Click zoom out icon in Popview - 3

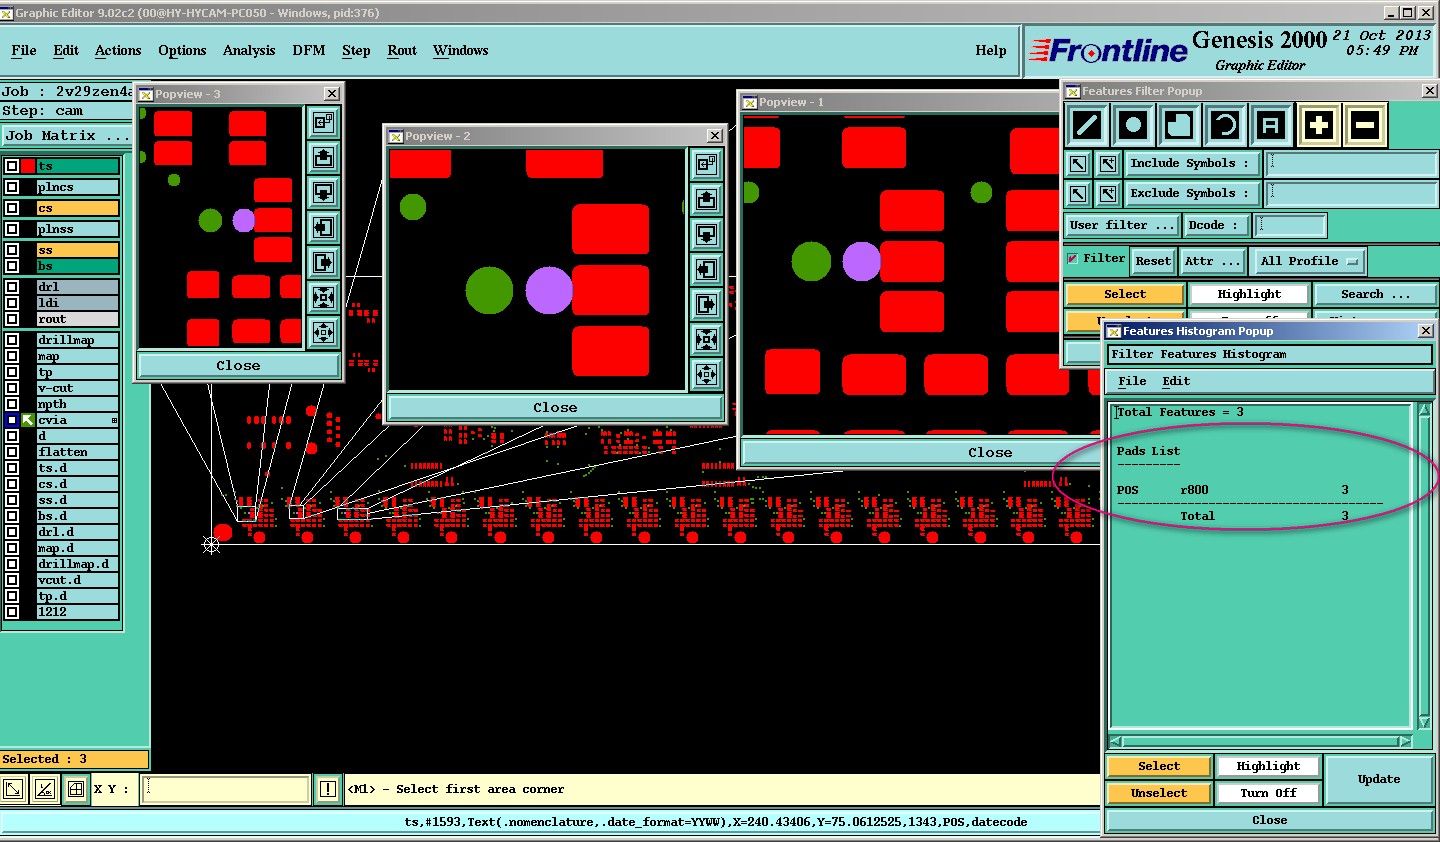323,332
